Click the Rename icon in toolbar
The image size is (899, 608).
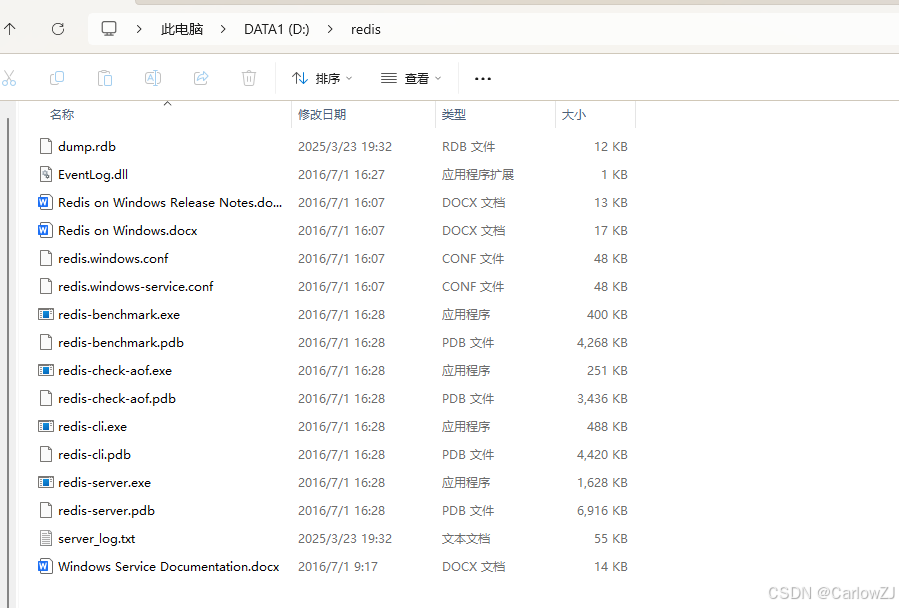tap(153, 78)
